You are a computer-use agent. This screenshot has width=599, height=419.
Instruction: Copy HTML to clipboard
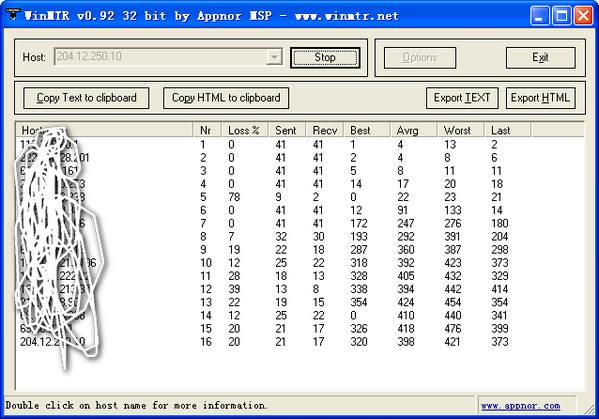point(226,98)
